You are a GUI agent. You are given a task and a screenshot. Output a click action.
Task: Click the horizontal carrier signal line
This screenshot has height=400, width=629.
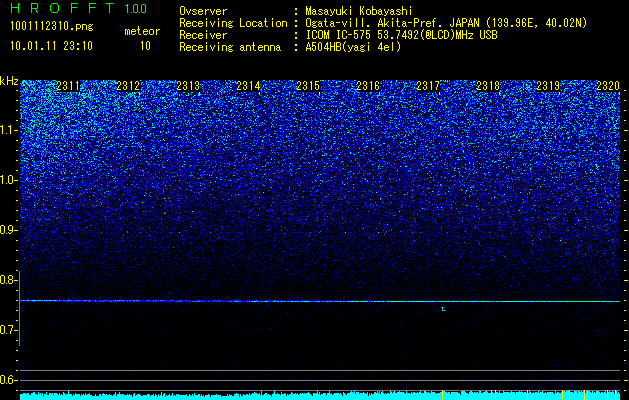pyautogui.click(x=320, y=301)
